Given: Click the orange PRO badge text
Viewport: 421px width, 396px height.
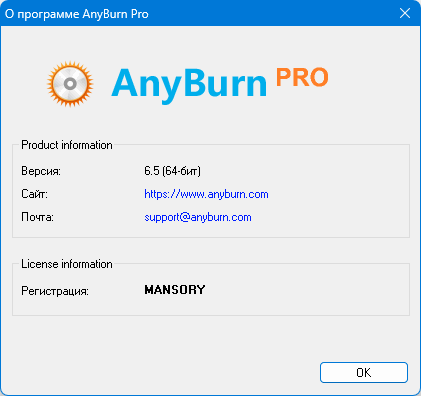Looking at the screenshot, I should point(302,77).
